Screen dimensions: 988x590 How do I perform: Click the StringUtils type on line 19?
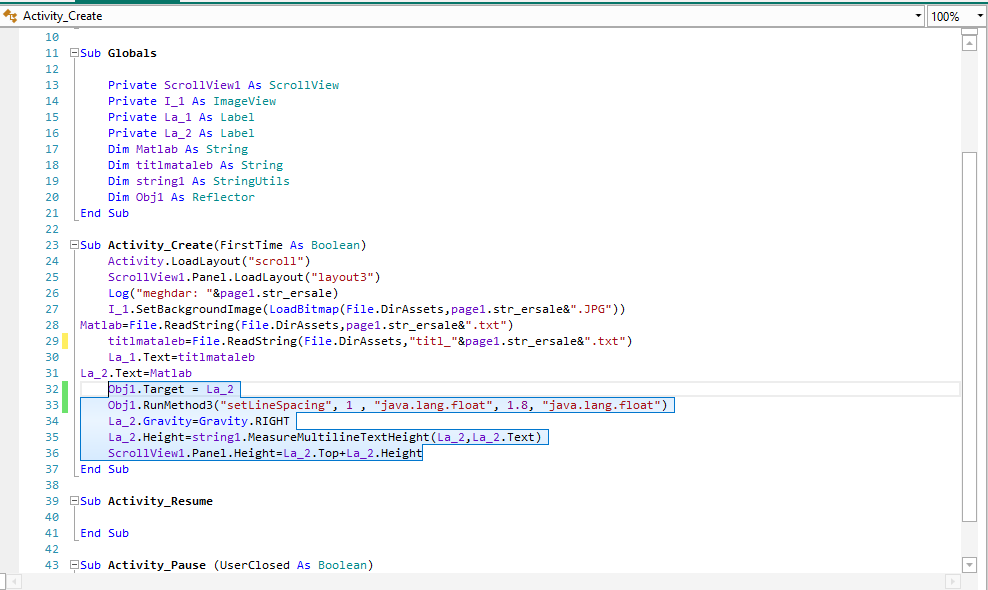click(x=256, y=181)
